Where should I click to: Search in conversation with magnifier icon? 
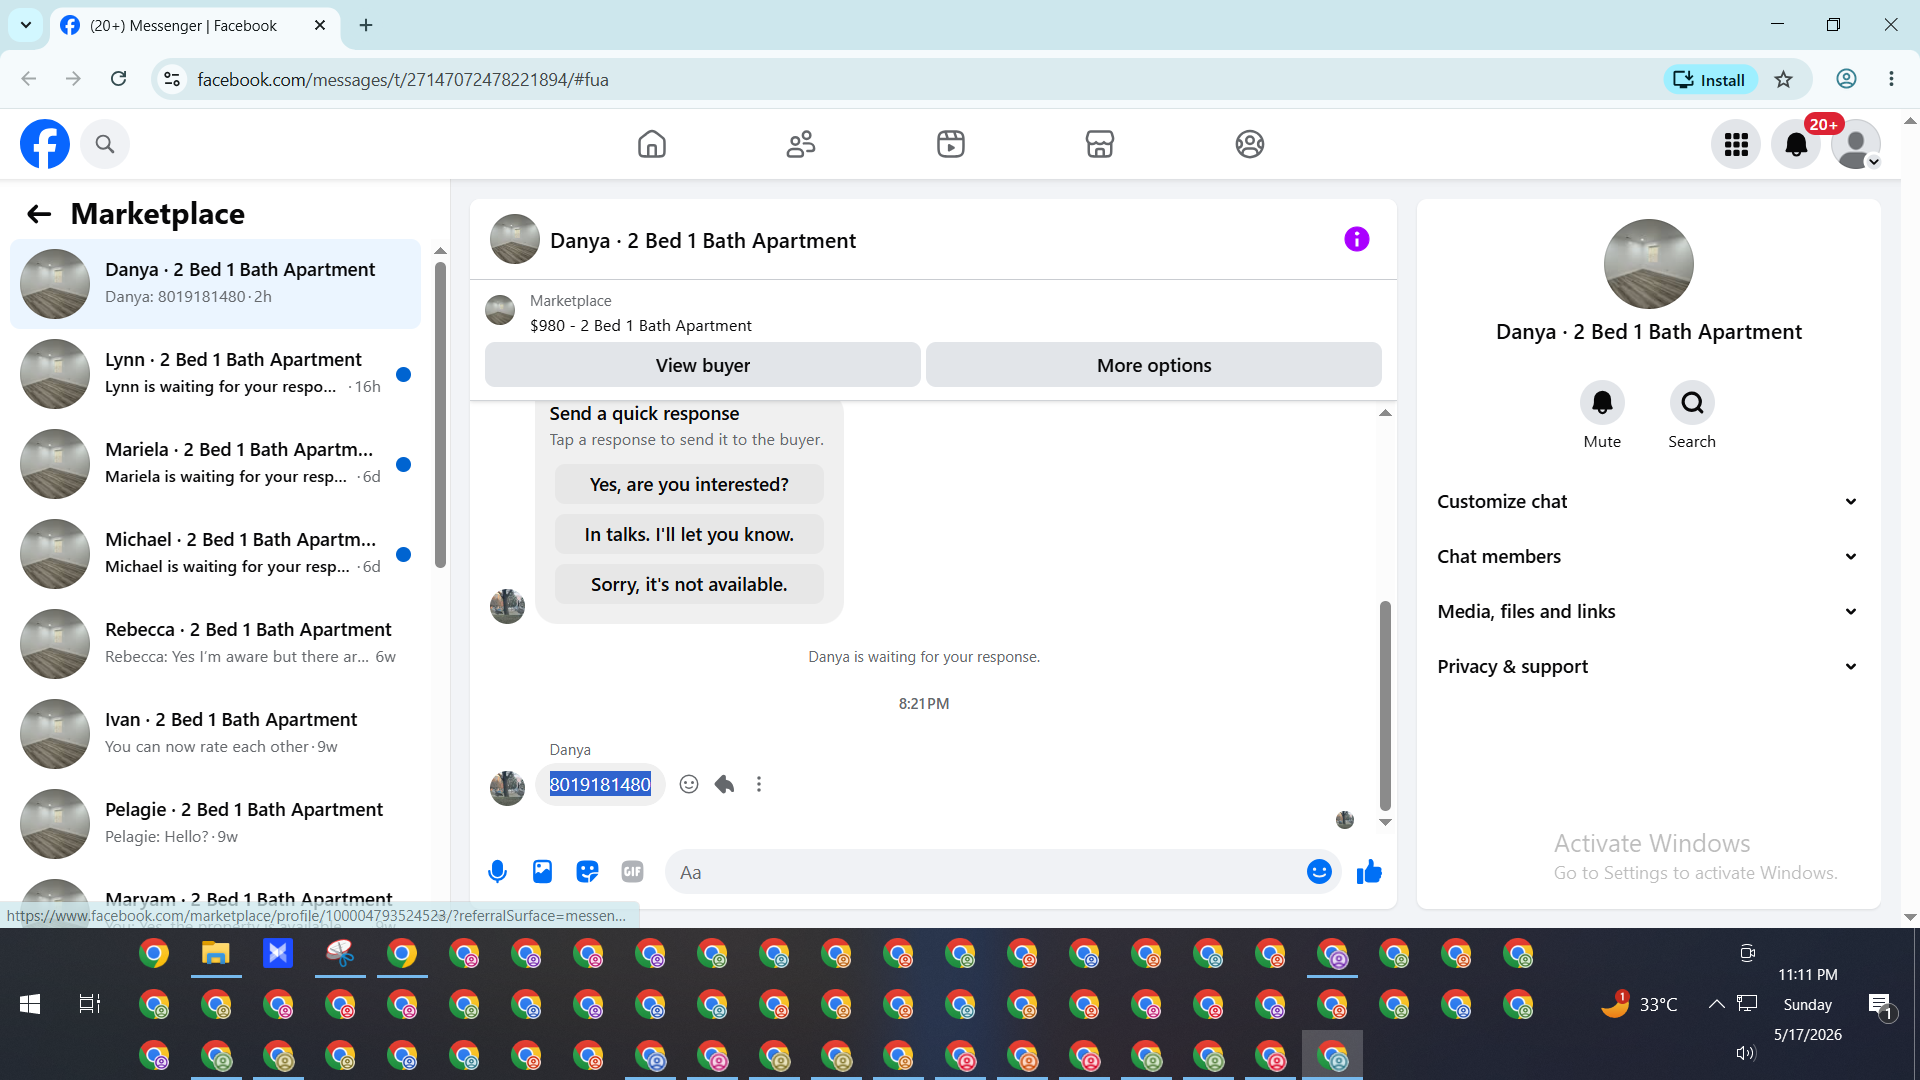tap(1692, 403)
